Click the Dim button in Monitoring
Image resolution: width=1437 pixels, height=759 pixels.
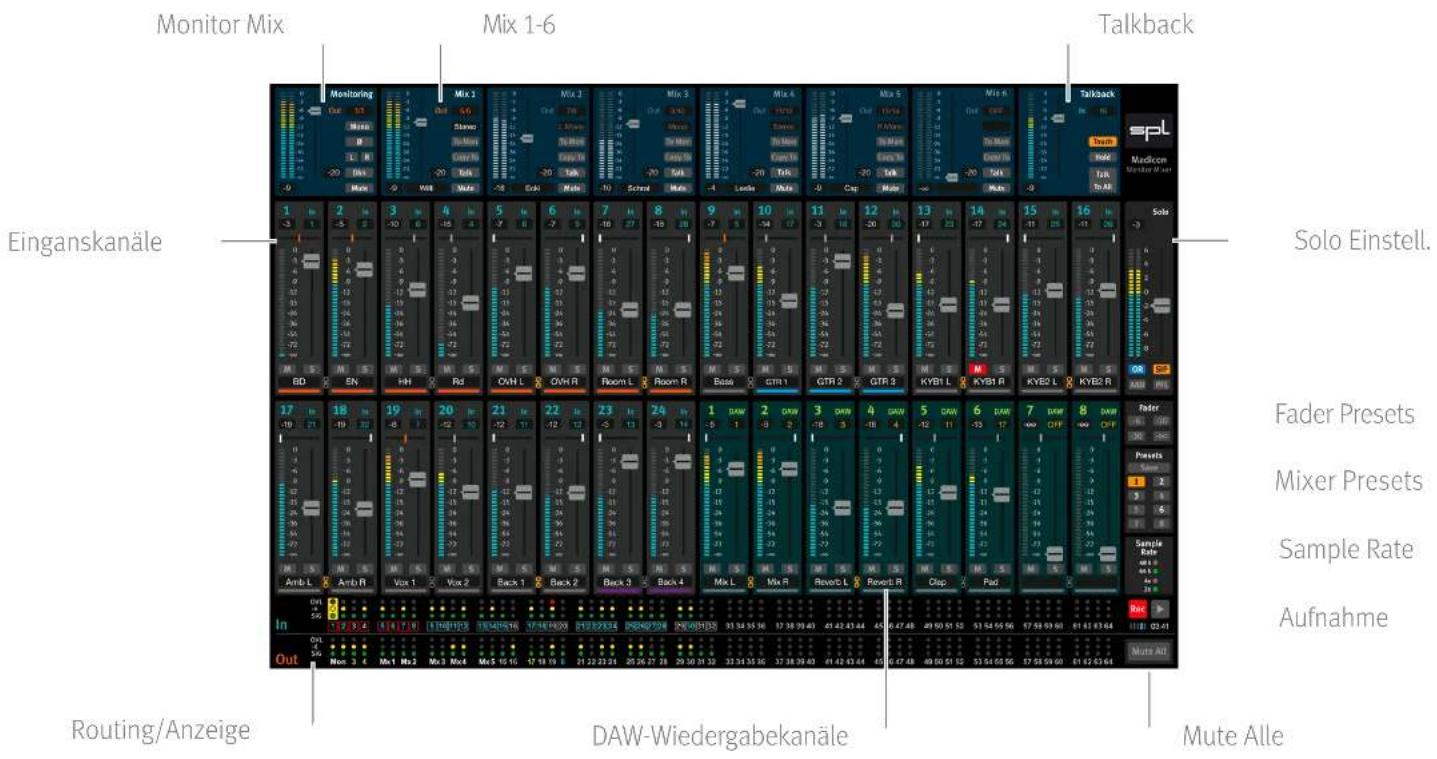pos(360,172)
